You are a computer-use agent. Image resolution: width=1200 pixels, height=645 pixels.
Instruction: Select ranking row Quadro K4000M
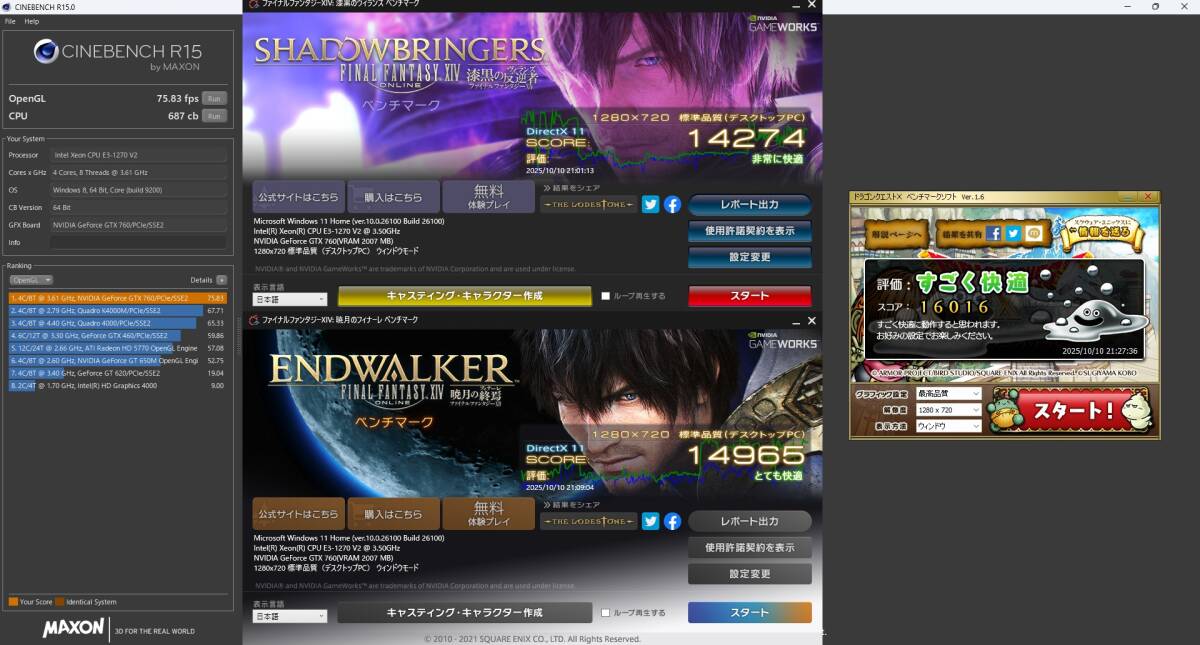pyautogui.click(x=117, y=310)
